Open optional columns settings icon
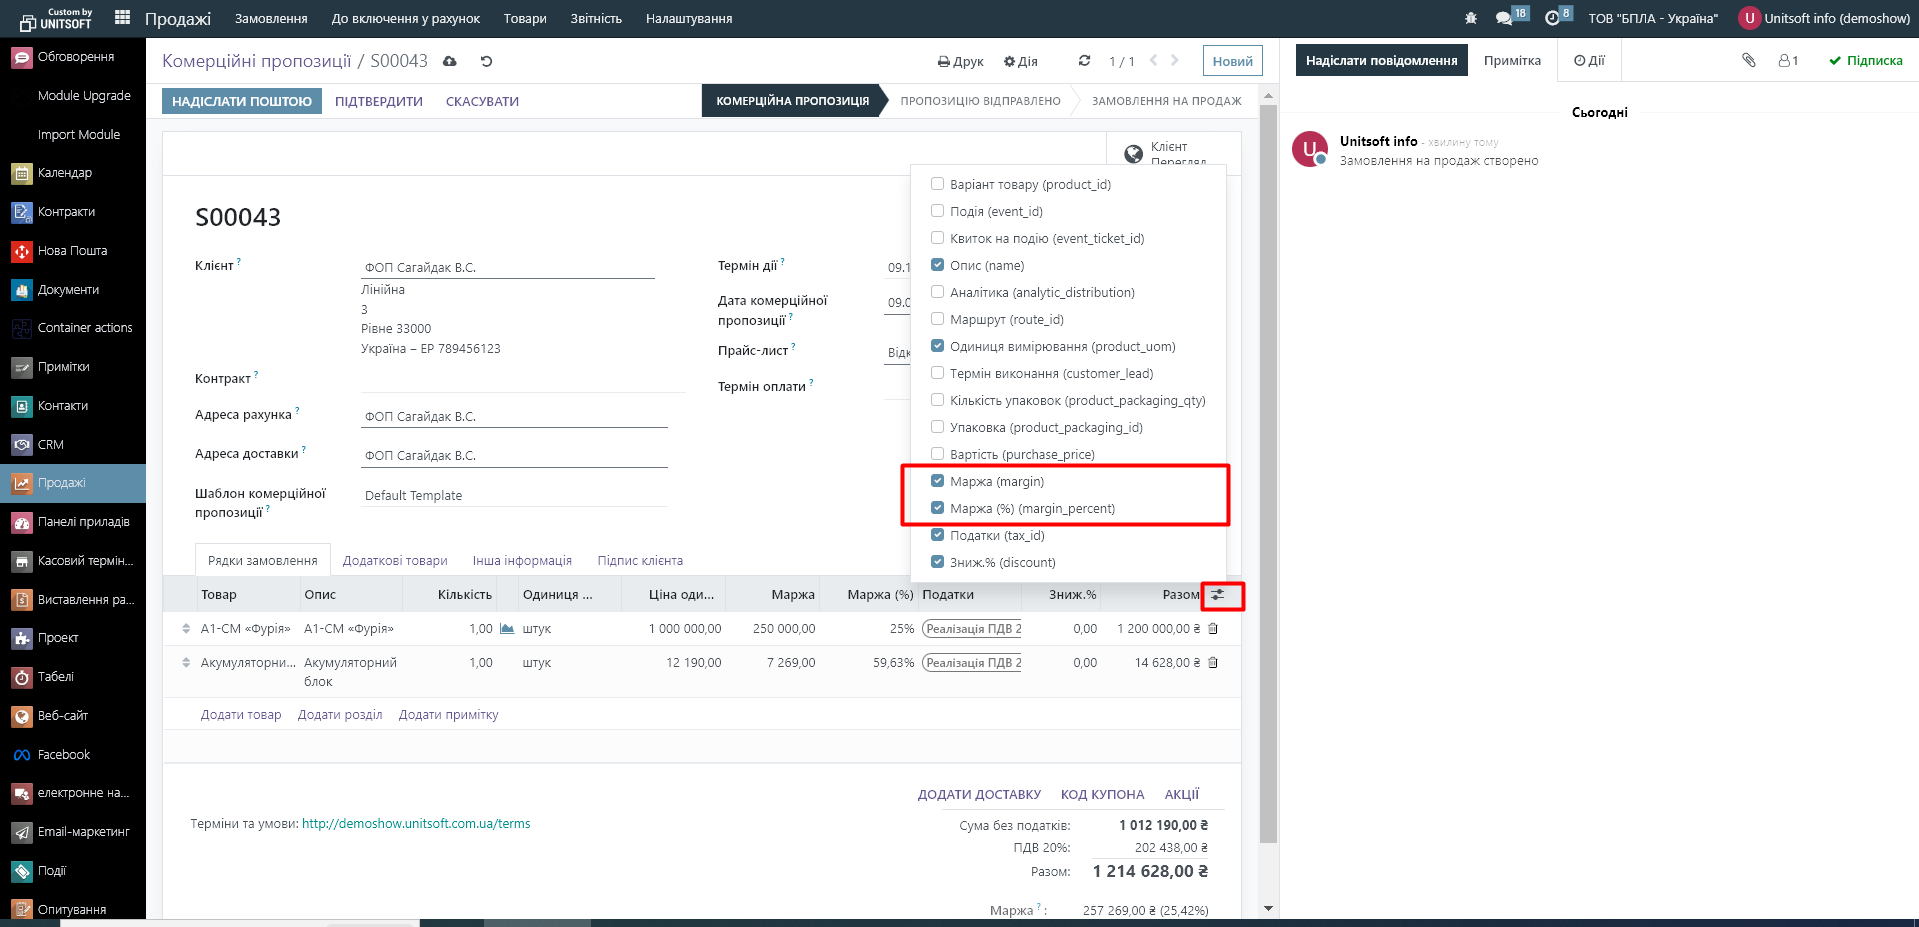This screenshot has height=927, width=1919. click(1217, 595)
